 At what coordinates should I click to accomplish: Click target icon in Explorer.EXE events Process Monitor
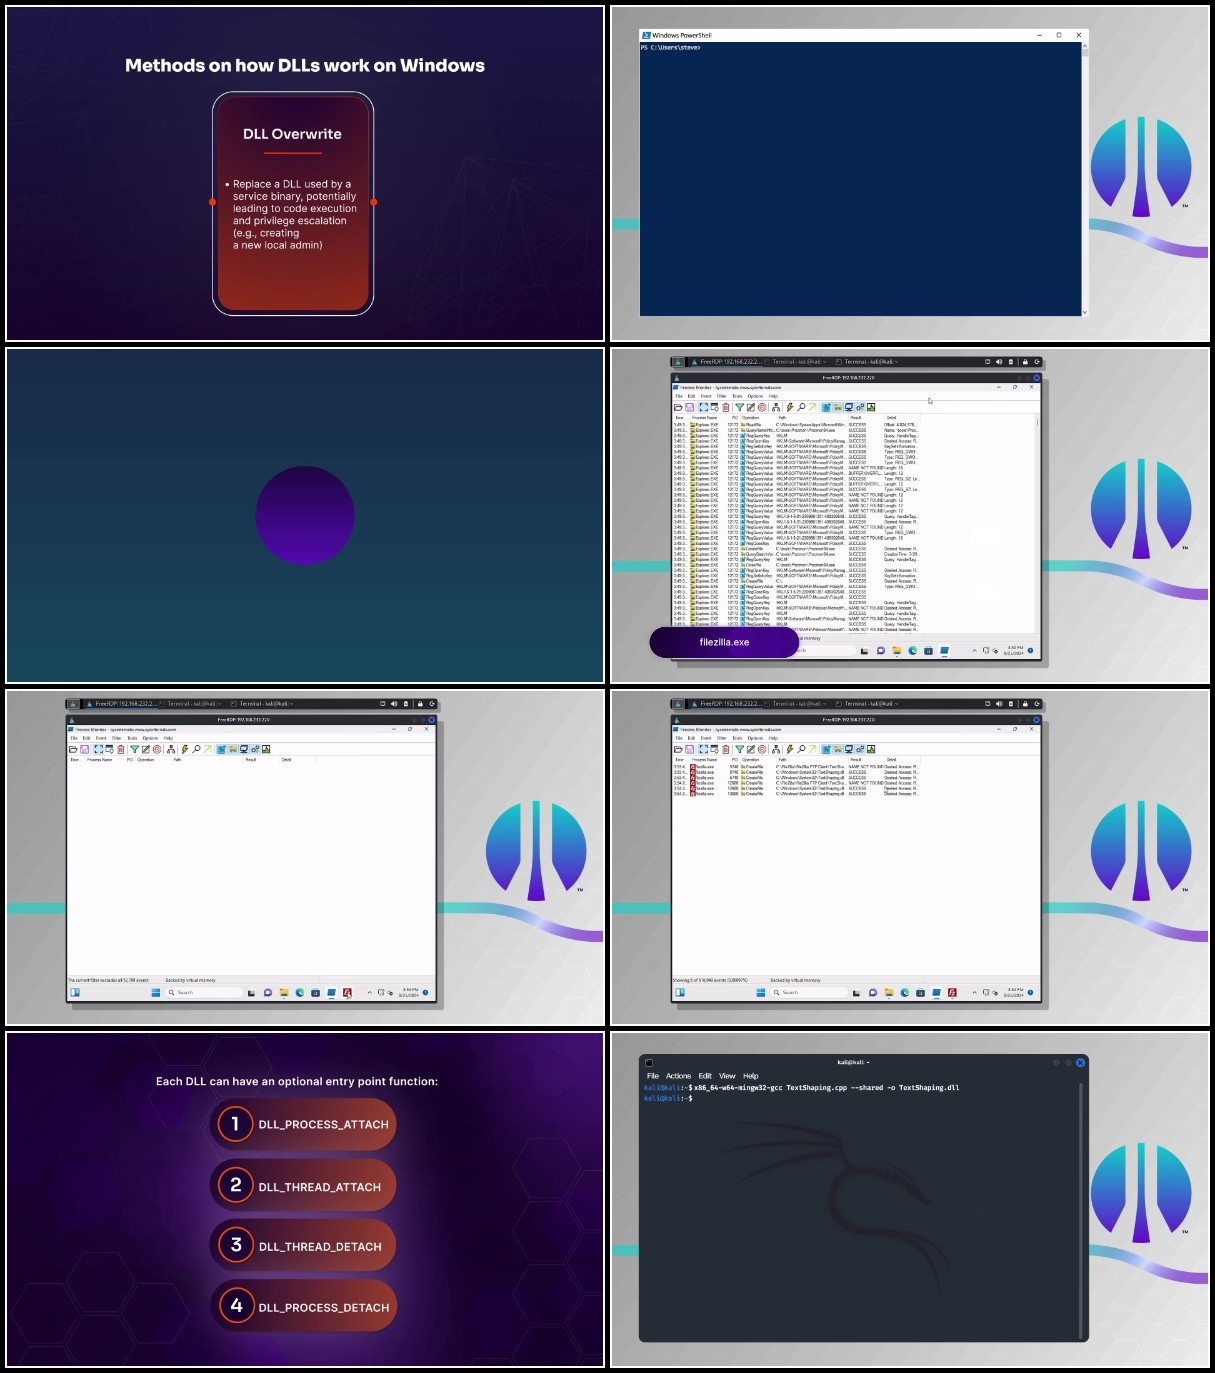762,407
